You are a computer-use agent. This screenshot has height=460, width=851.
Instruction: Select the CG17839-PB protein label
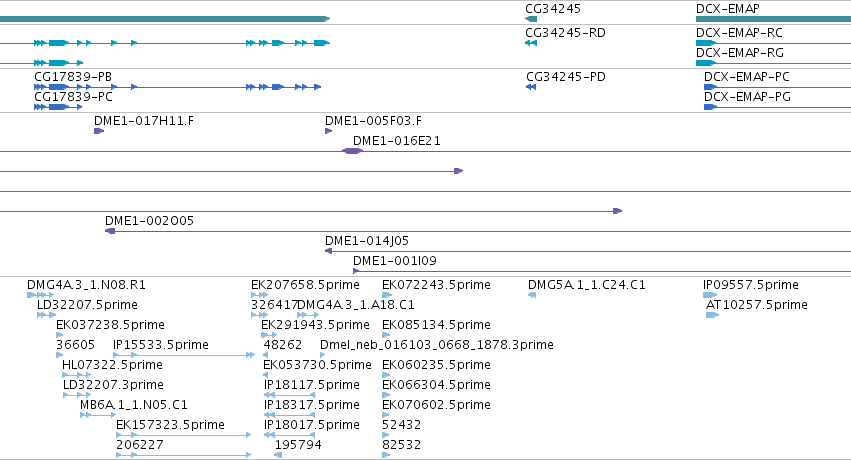(73, 76)
